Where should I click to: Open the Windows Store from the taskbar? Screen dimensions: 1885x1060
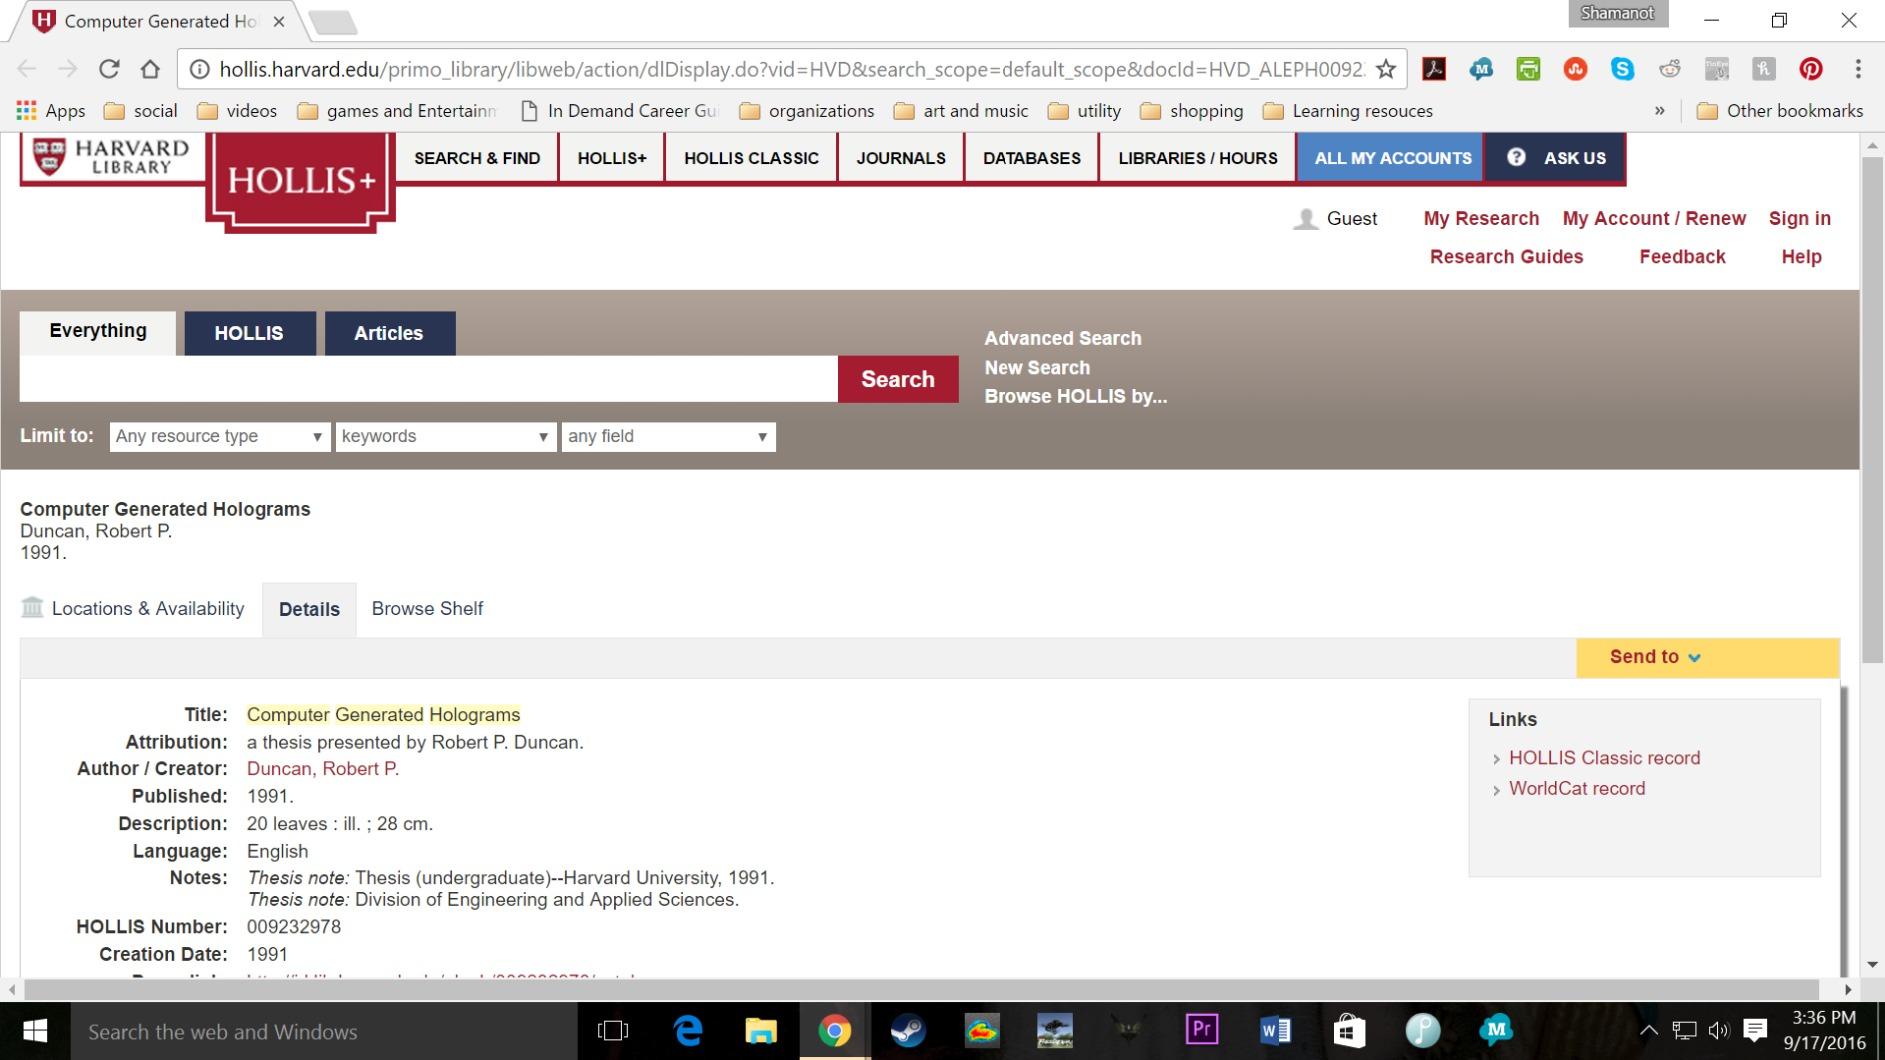[x=1349, y=1031]
